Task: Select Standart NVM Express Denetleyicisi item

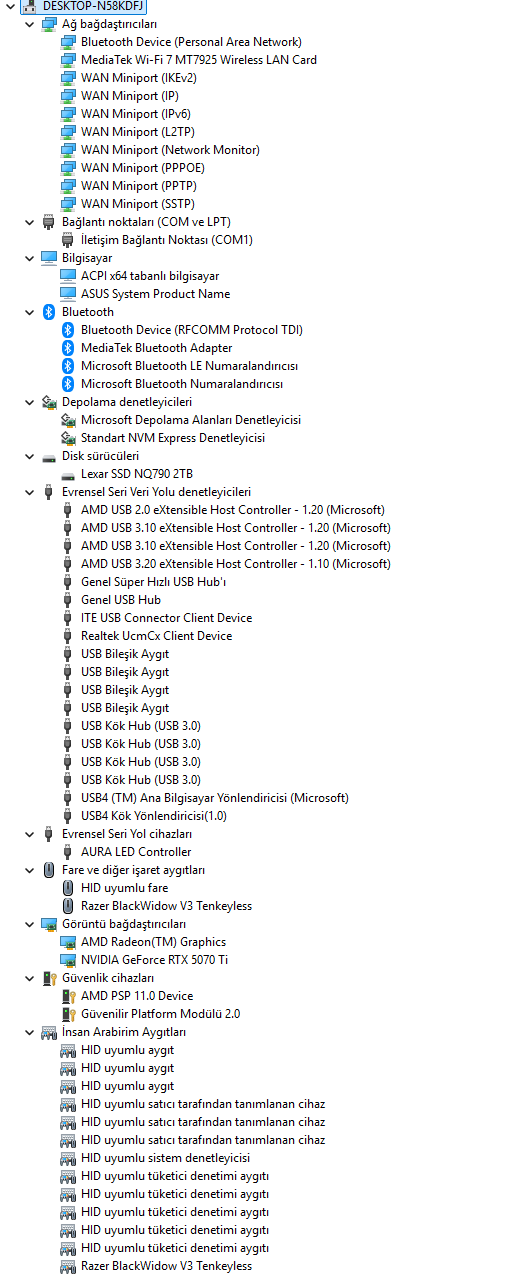Action: click(x=173, y=438)
